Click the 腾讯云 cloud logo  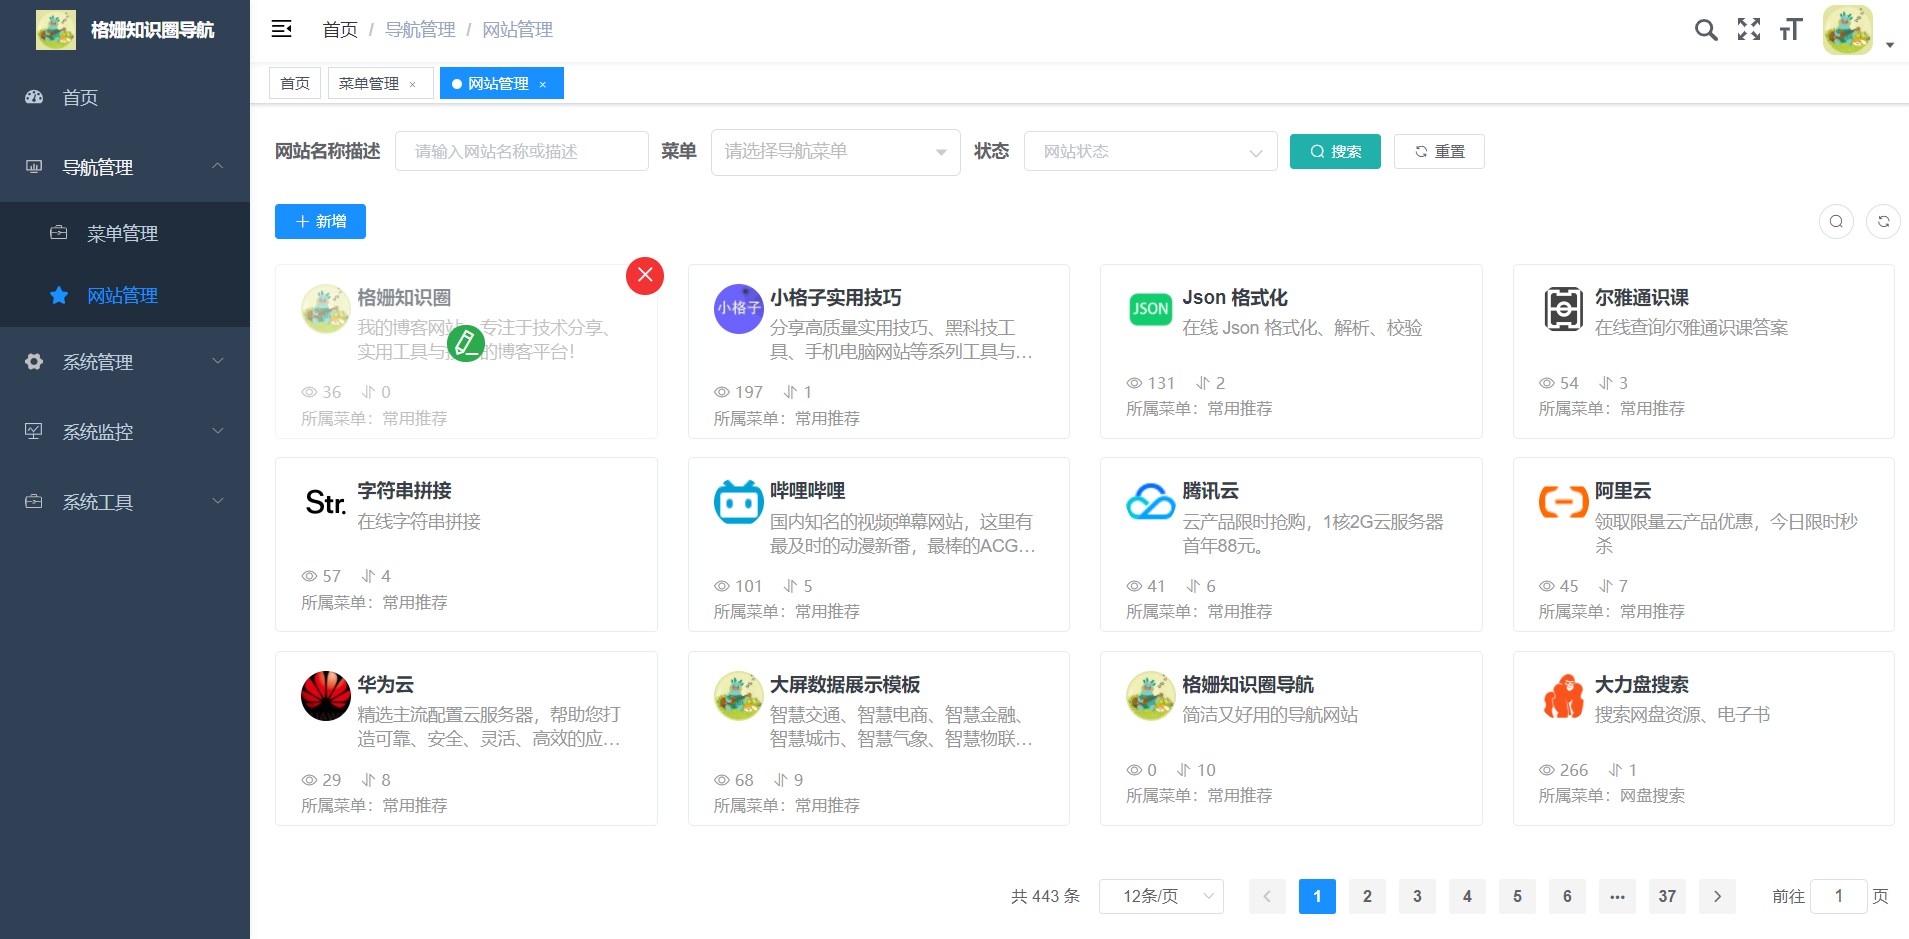pos(1150,502)
